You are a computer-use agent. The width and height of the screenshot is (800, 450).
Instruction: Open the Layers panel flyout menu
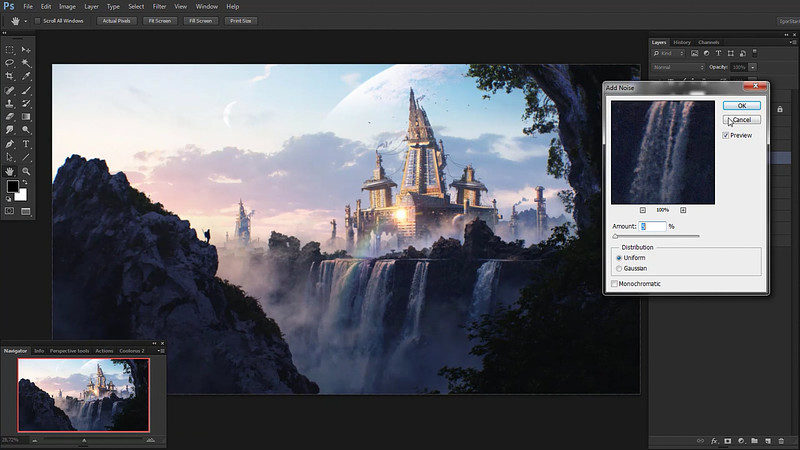click(792, 42)
